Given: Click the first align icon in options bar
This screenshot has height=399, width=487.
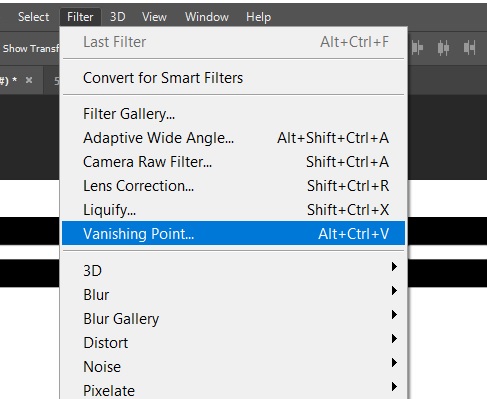Looking at the screenshot, I should (417, 48).
